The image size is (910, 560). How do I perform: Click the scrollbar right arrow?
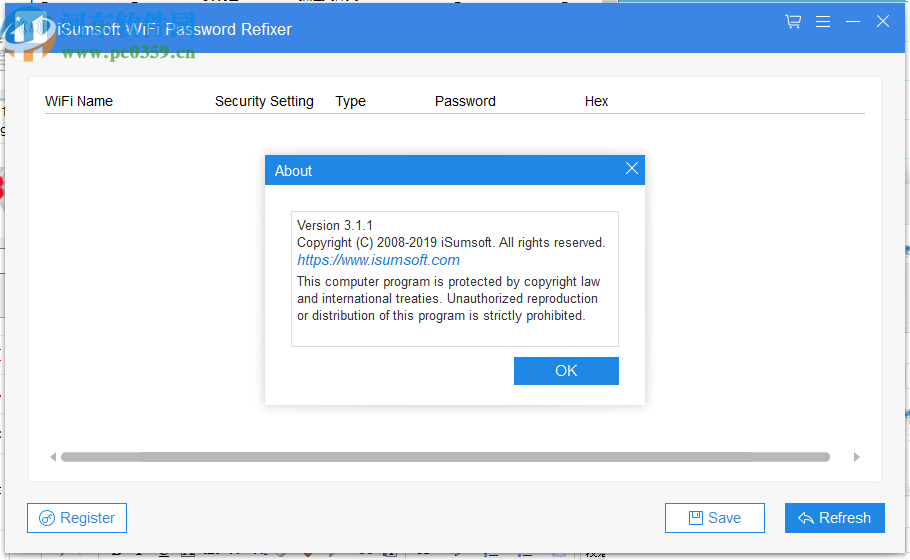pyautogui.click(x=857, y=457)
